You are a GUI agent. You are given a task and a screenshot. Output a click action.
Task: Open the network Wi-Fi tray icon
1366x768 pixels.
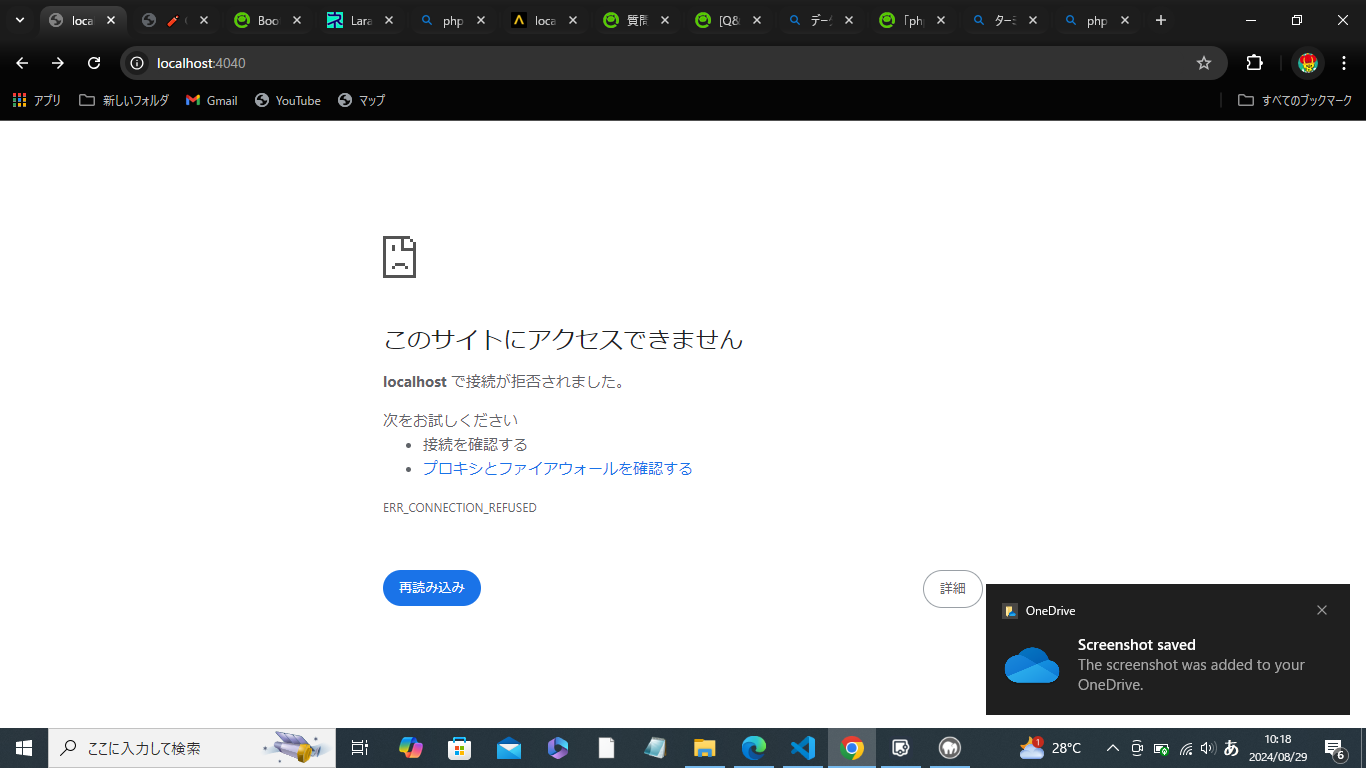tap(1186, 748)
